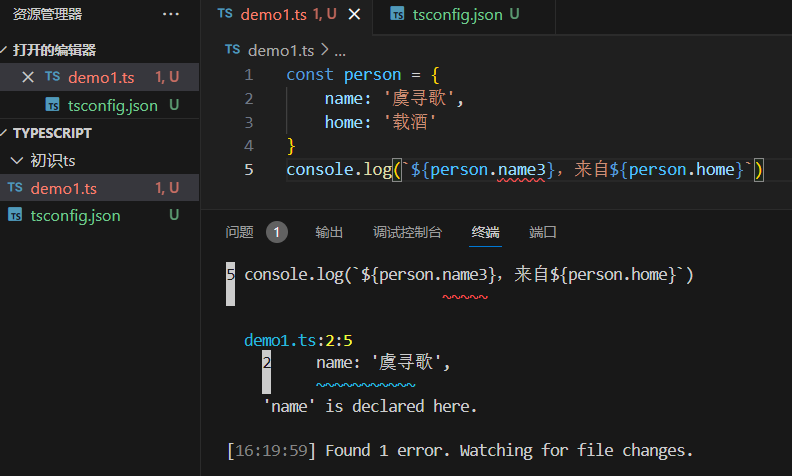Open demo1.ts from open editors list
The height and width of the screenshot is (476, 792).
click(x=100, y=77)
